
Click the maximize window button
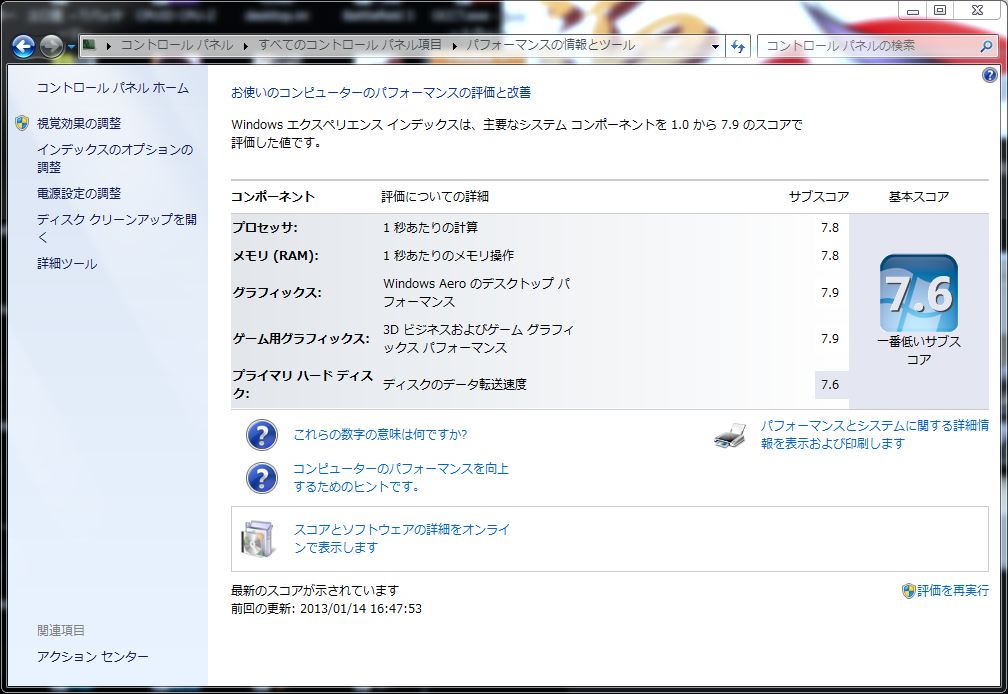pos(940,10)
